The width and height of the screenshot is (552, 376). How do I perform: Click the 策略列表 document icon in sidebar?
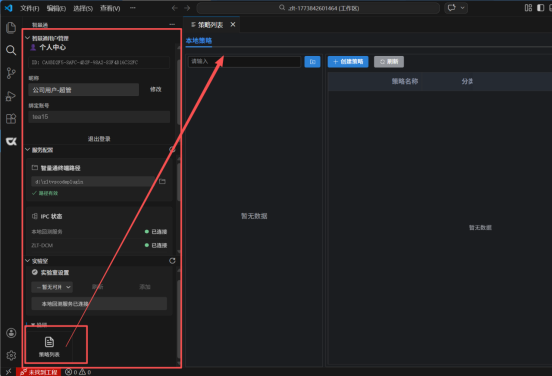(x=49, y=341)
